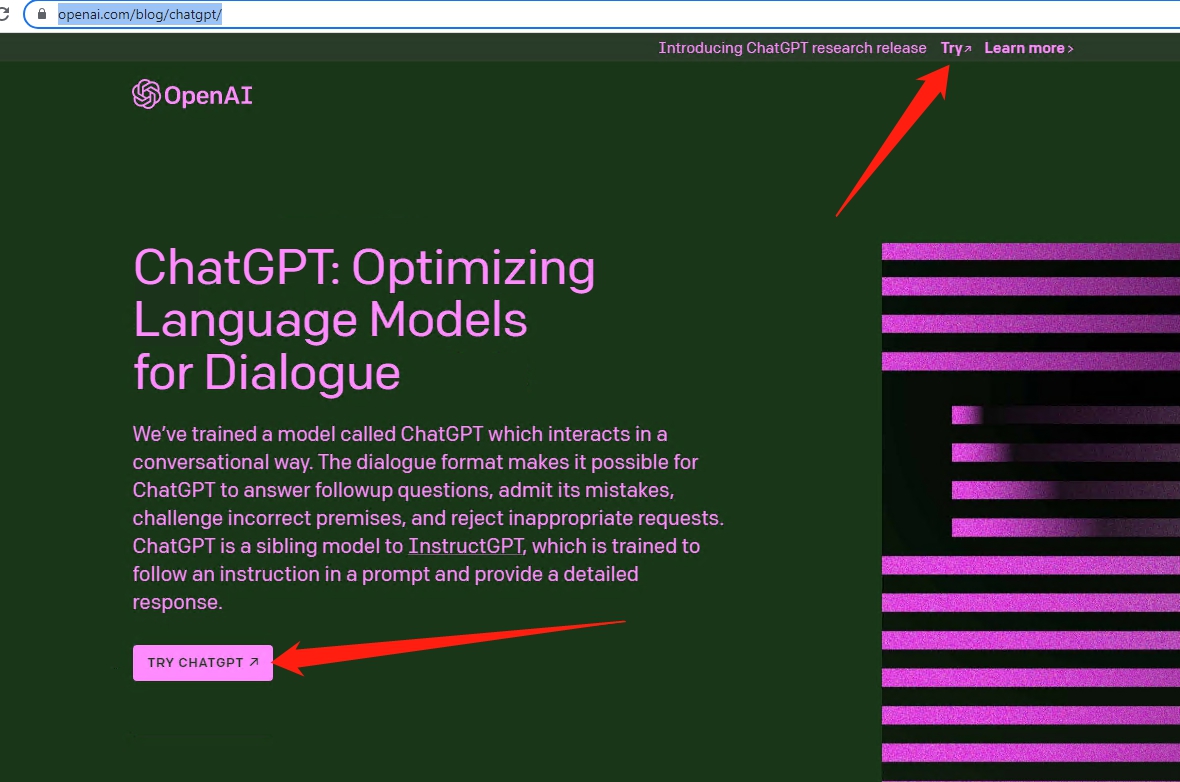Viewport: 1180px width, 782px height.
Task: Click the Try link in top banner
Action: [956, 48]
